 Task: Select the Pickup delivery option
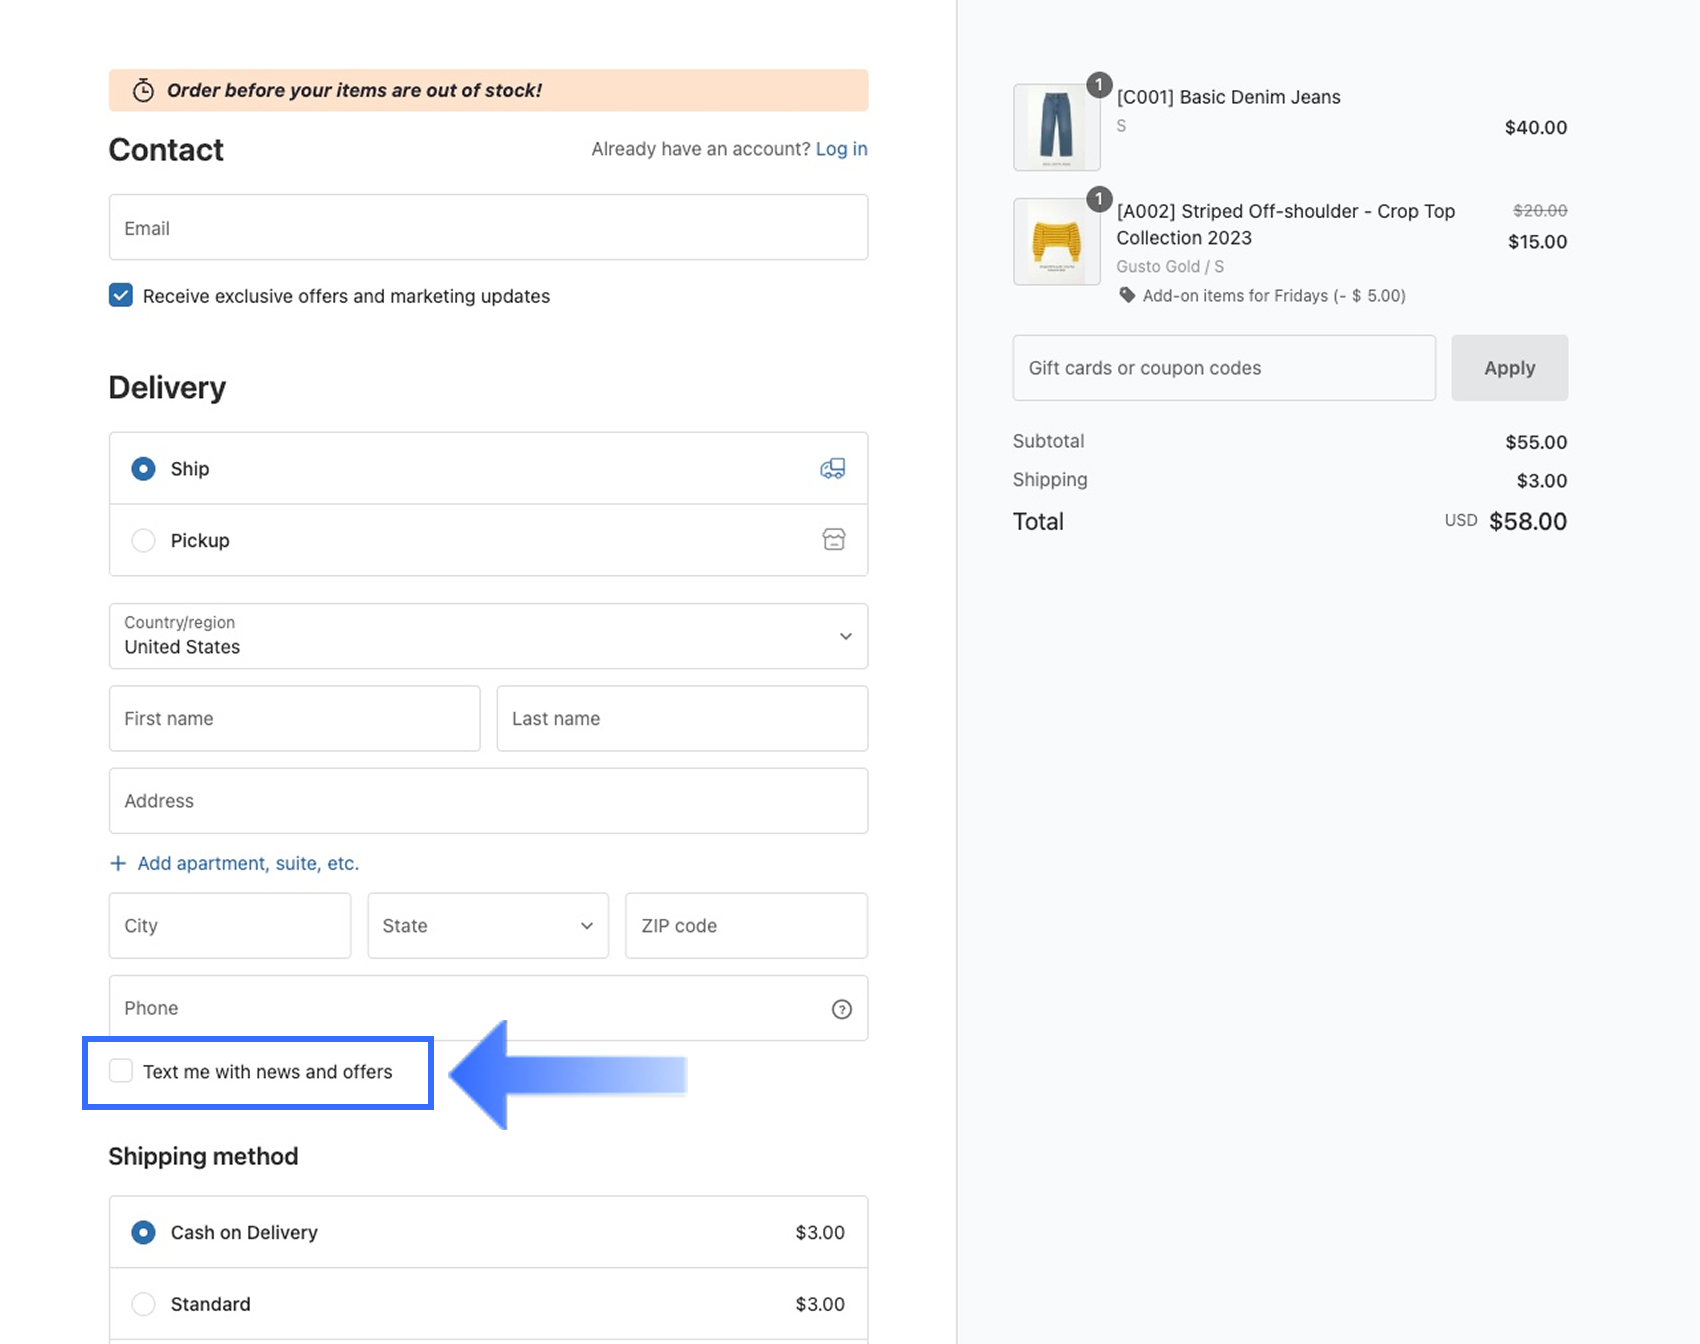[x=143, y=540]
